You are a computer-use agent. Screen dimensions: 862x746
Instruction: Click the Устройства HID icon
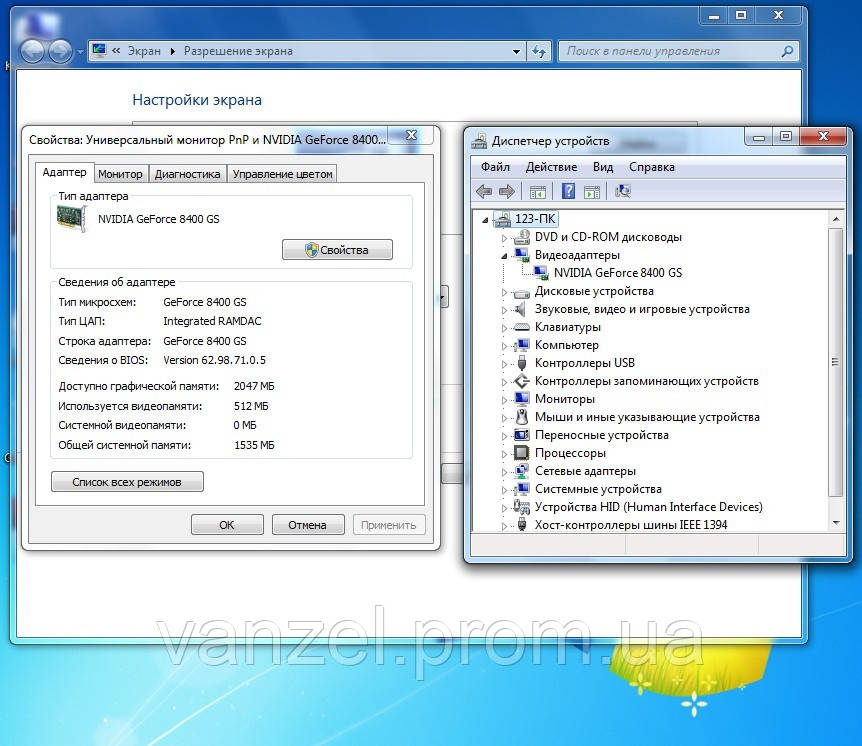pyautogui.click(x=521, y=507)
